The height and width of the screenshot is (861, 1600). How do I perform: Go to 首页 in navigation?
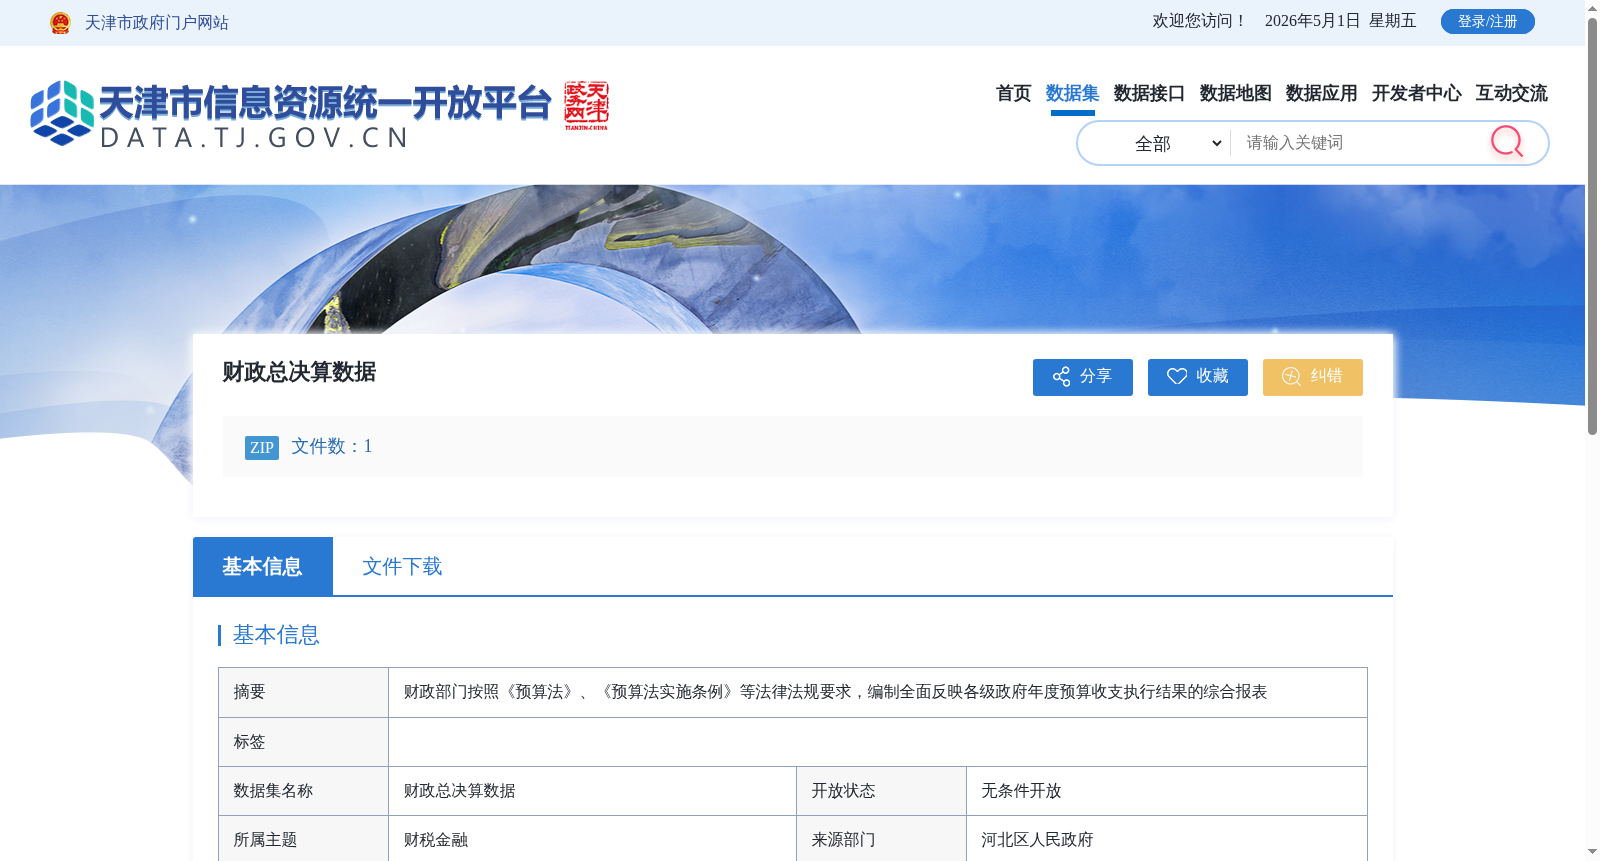point(1013,93)
